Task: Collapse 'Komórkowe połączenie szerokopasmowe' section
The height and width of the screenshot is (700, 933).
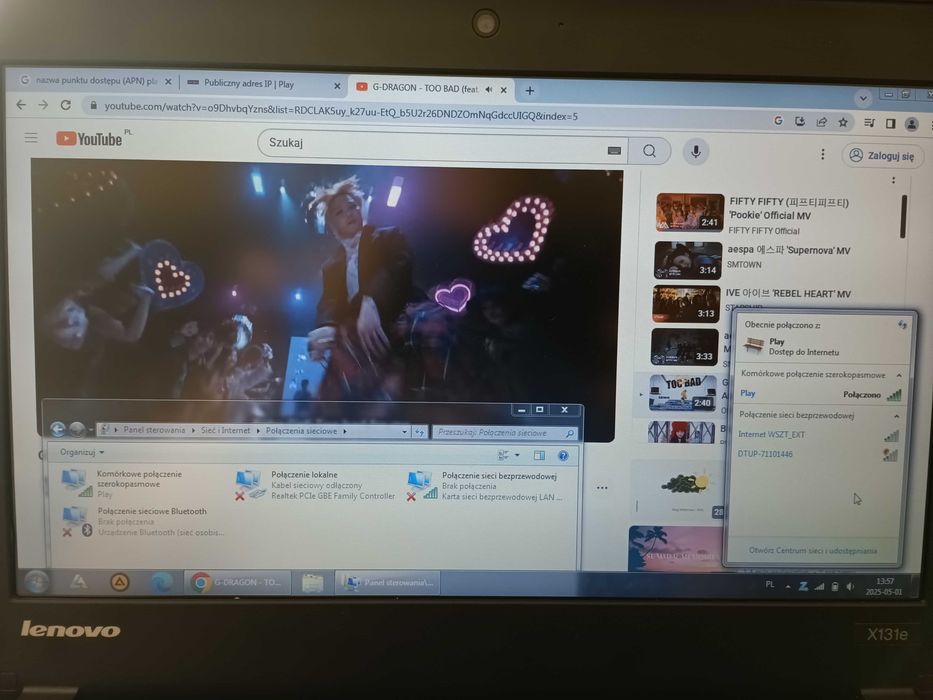Action: coord(899,376)
